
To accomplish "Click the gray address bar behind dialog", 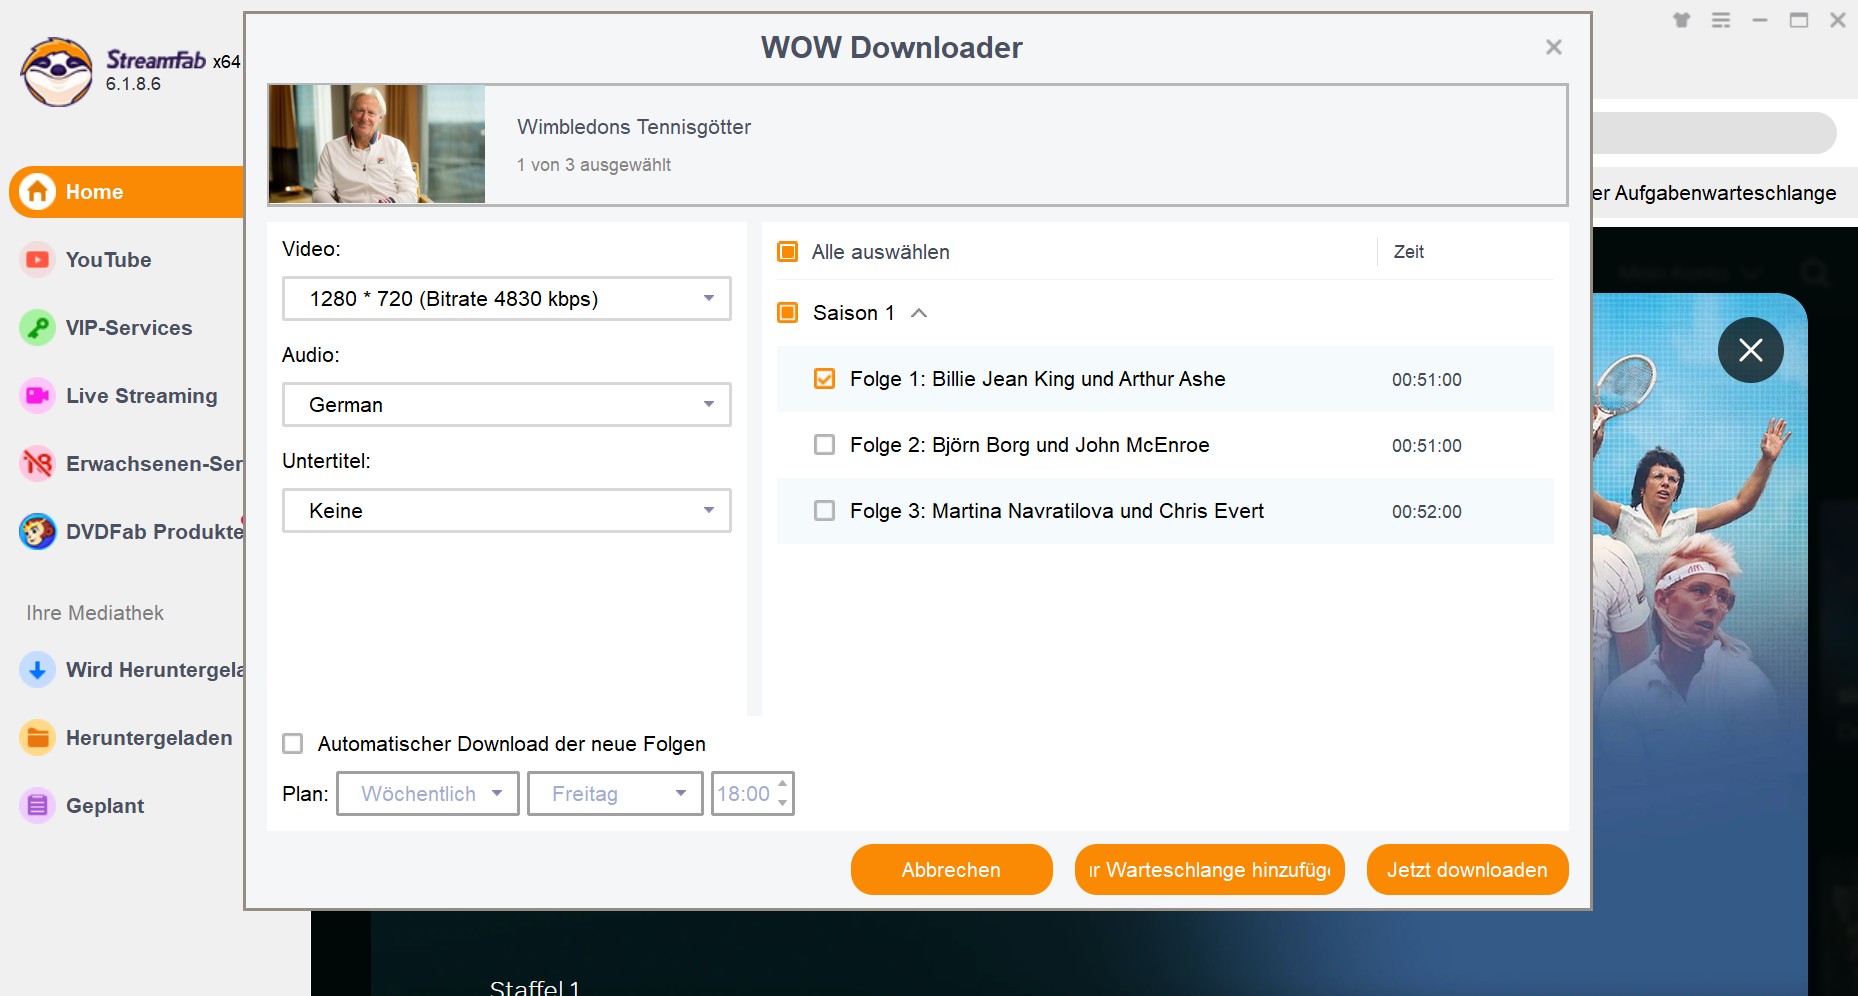I will tap(1715, 132).
